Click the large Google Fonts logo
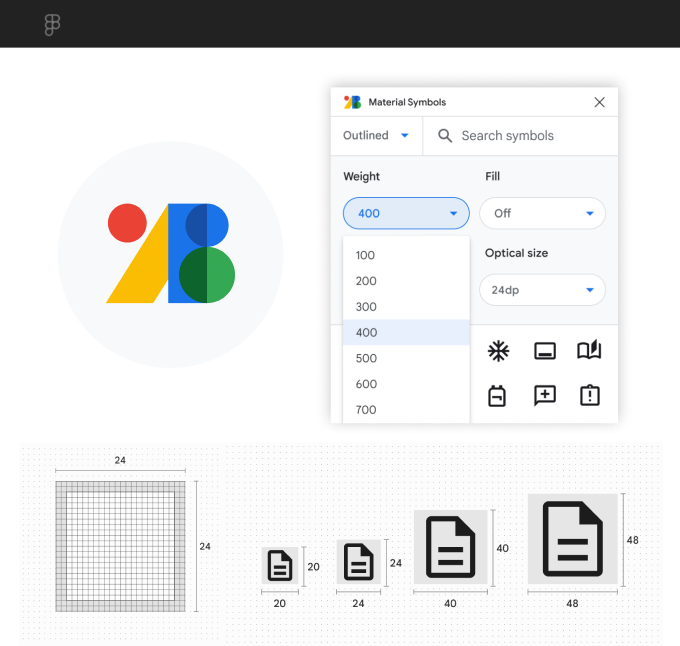This screenshot has height=646, width=680. [171, 254]
